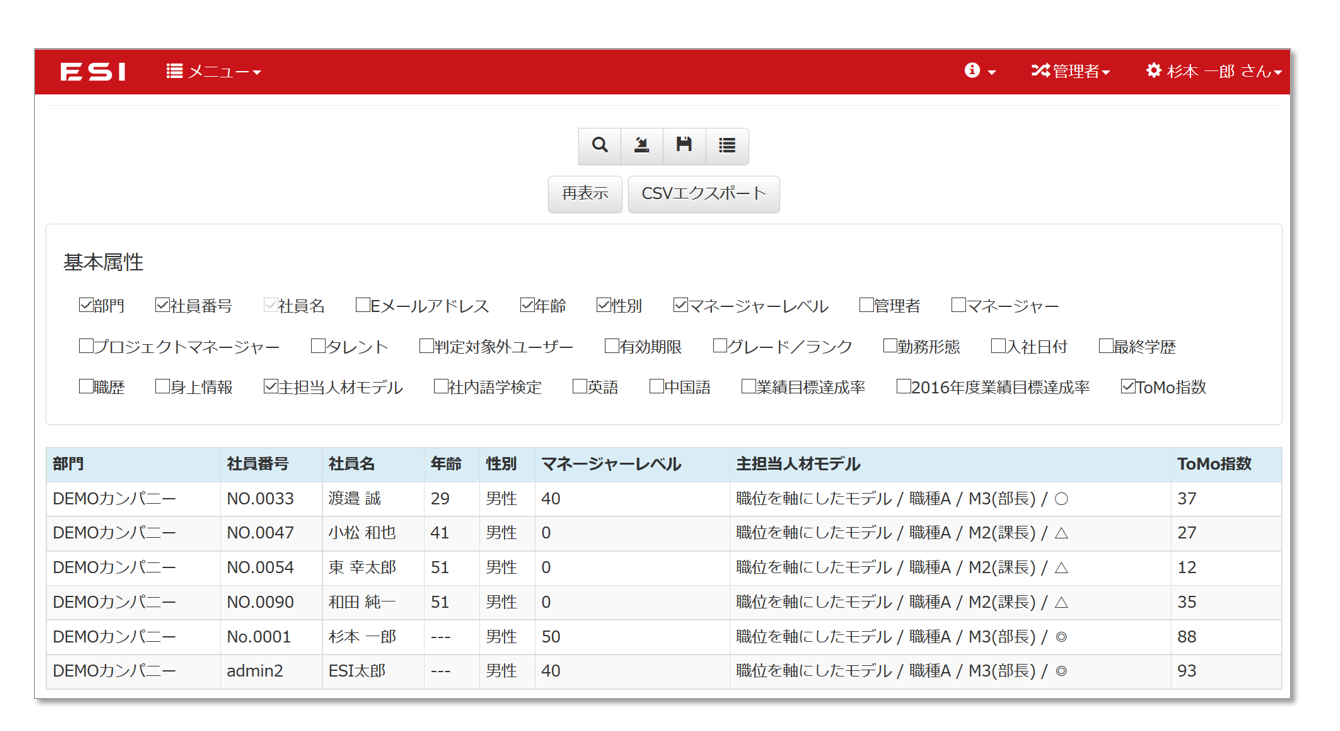Screen dimensions: 1340x731
Task: Select employee name ESI太郎
Action: (x=357, y=671)
